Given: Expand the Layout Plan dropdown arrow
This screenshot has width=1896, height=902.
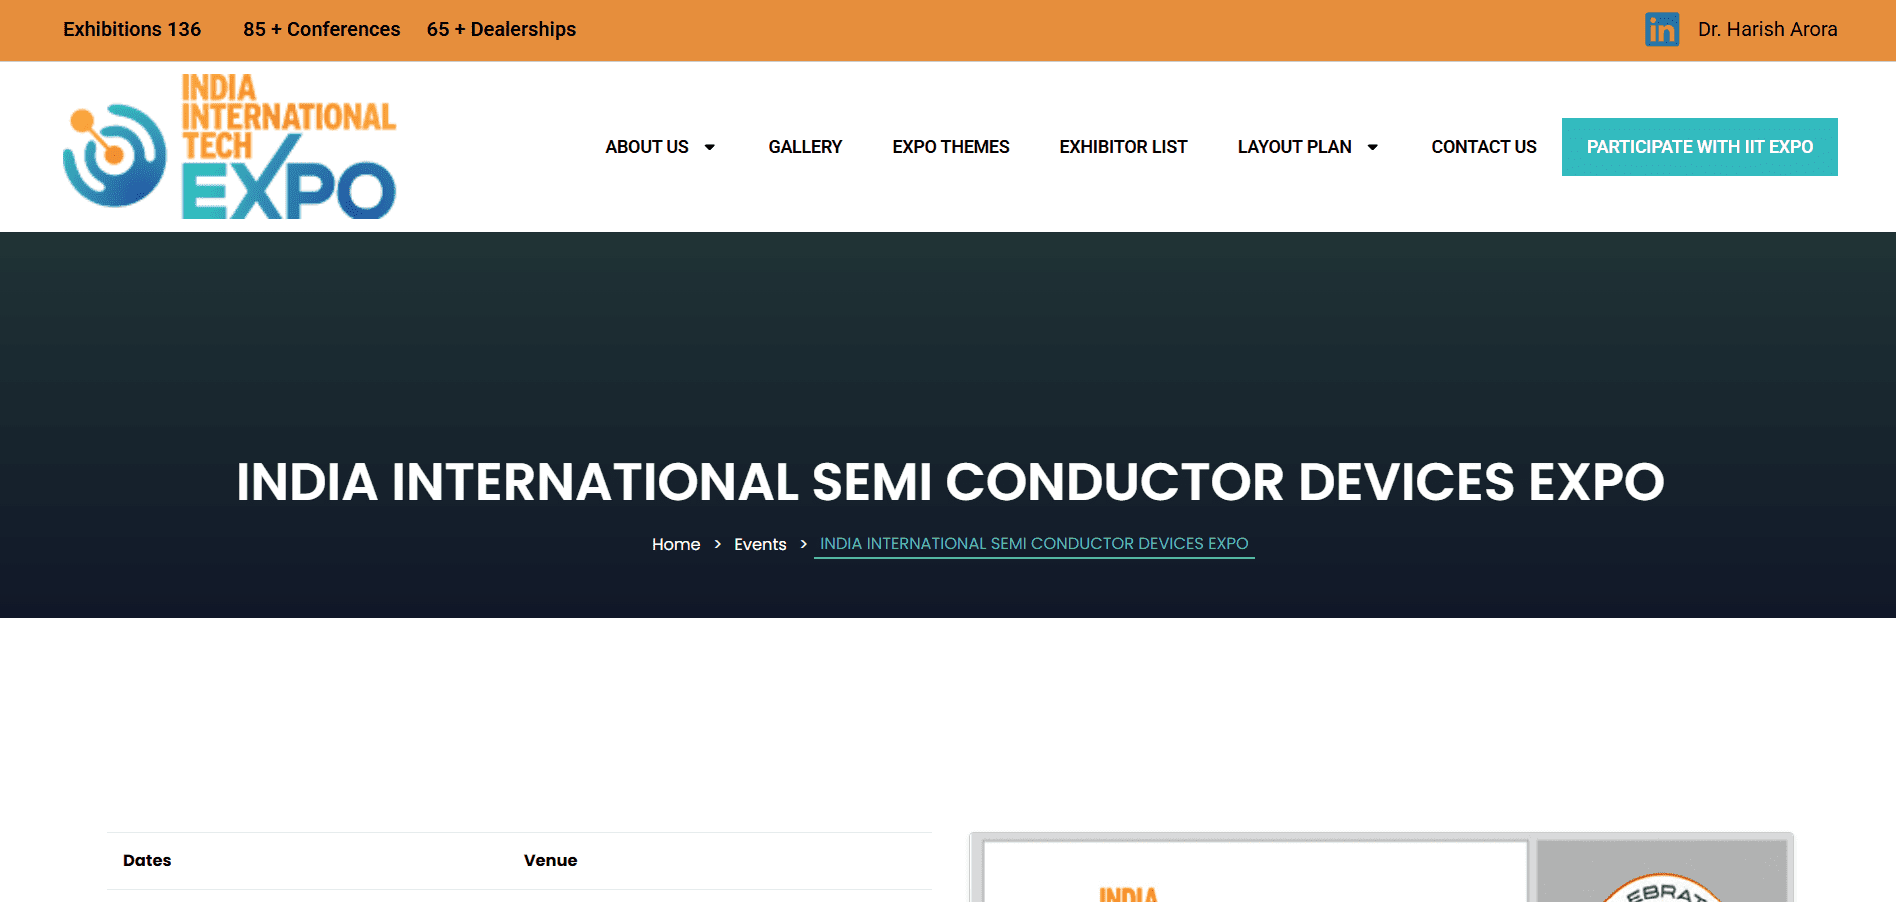Looking at the screenshot, I should 1373,147.
